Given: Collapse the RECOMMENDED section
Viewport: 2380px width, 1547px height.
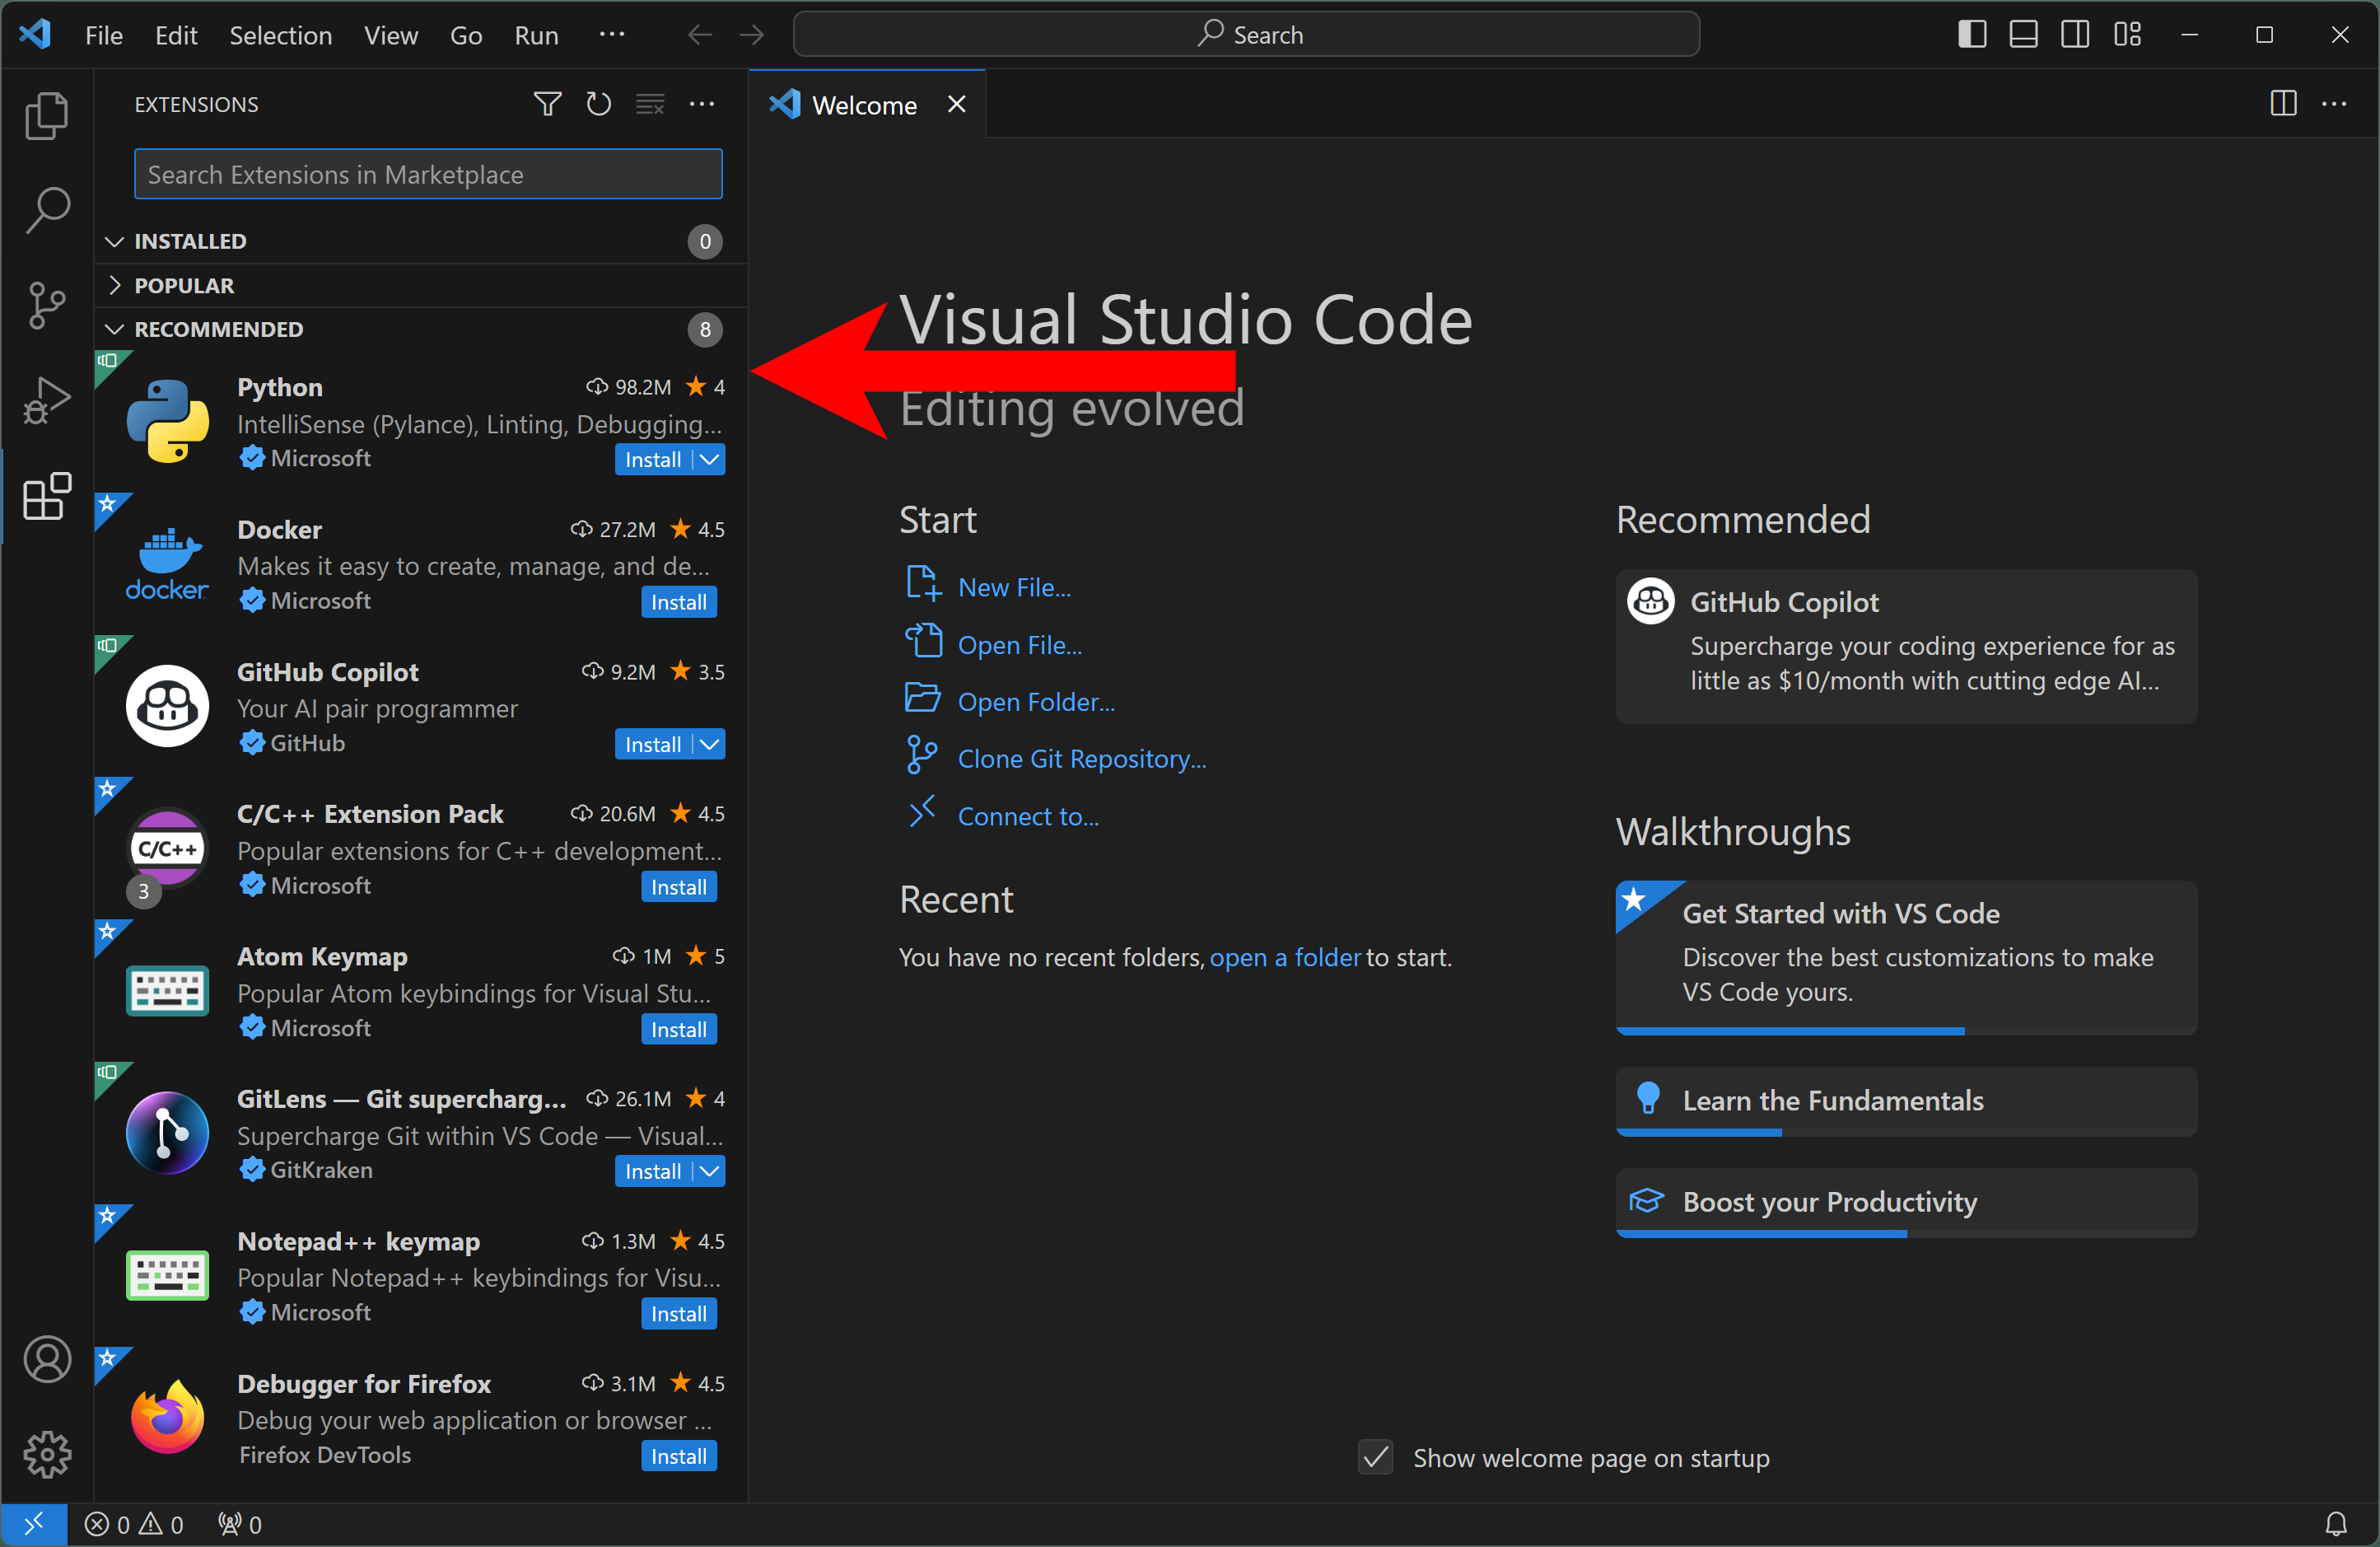Looking at the screenshot, I should coord(420,329).
